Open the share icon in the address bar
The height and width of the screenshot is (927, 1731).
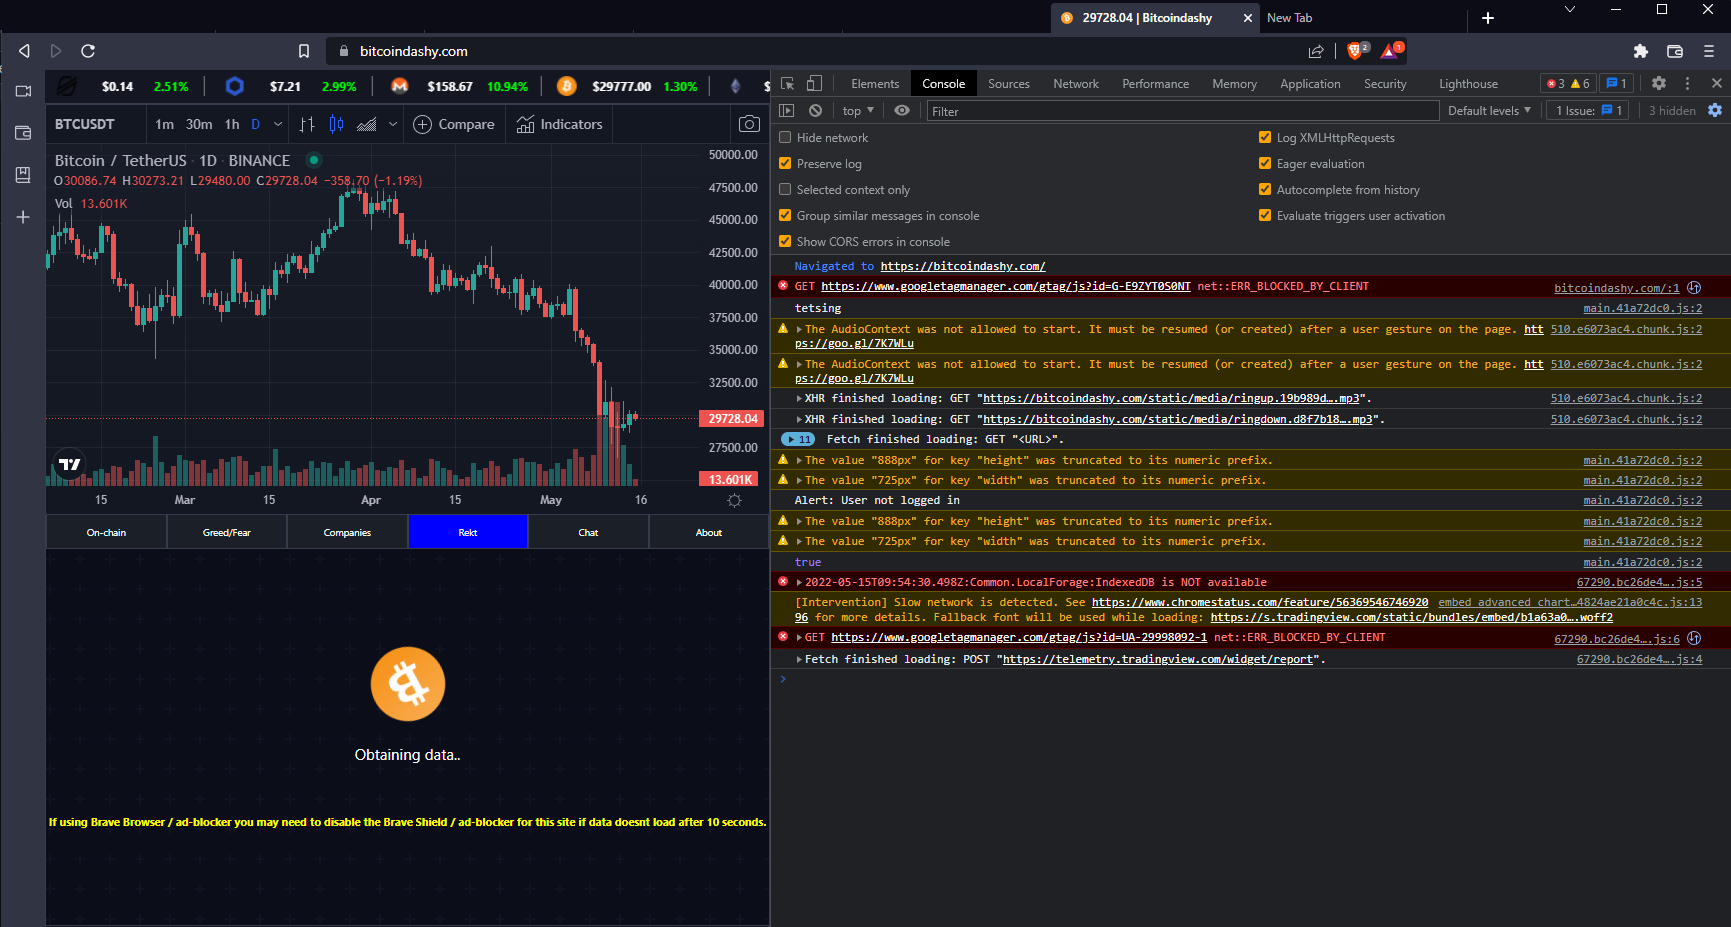point(1316,51)
